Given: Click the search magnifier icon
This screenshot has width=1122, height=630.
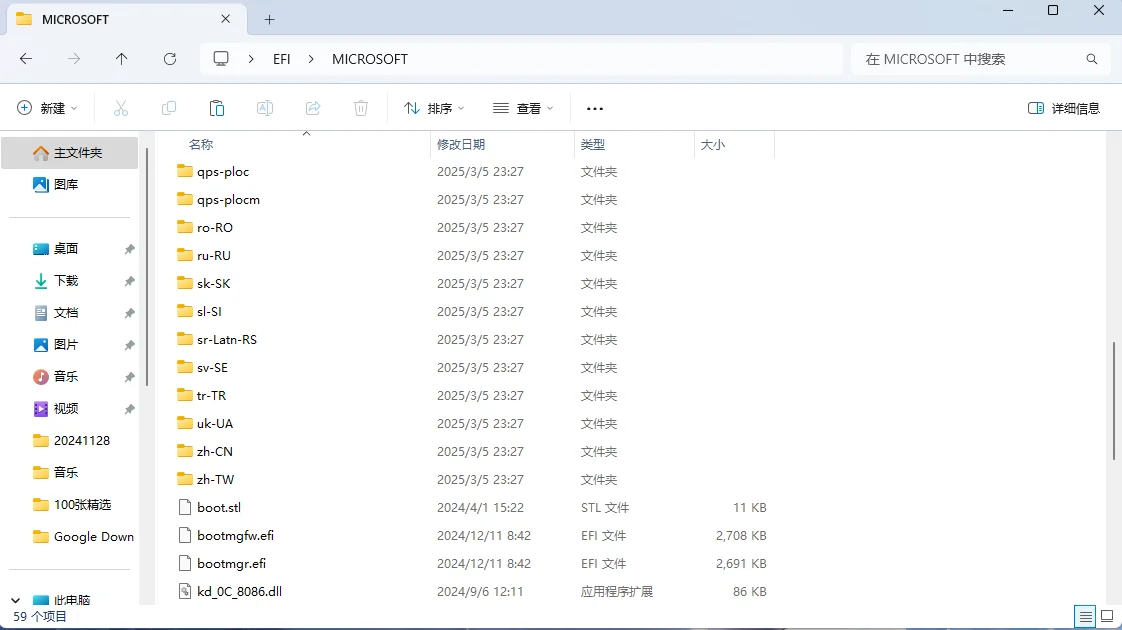Looking at the screenshot, I should coord(1091,59).
